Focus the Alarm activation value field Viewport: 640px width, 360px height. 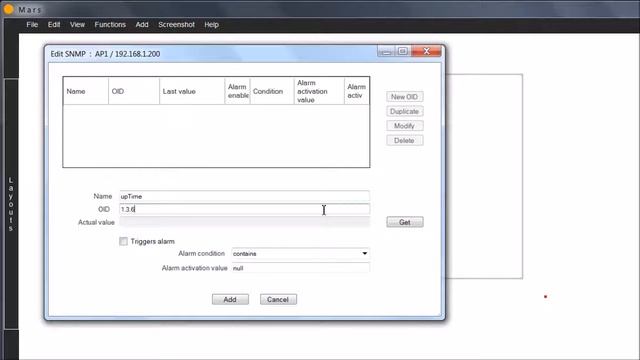(300, 268)
